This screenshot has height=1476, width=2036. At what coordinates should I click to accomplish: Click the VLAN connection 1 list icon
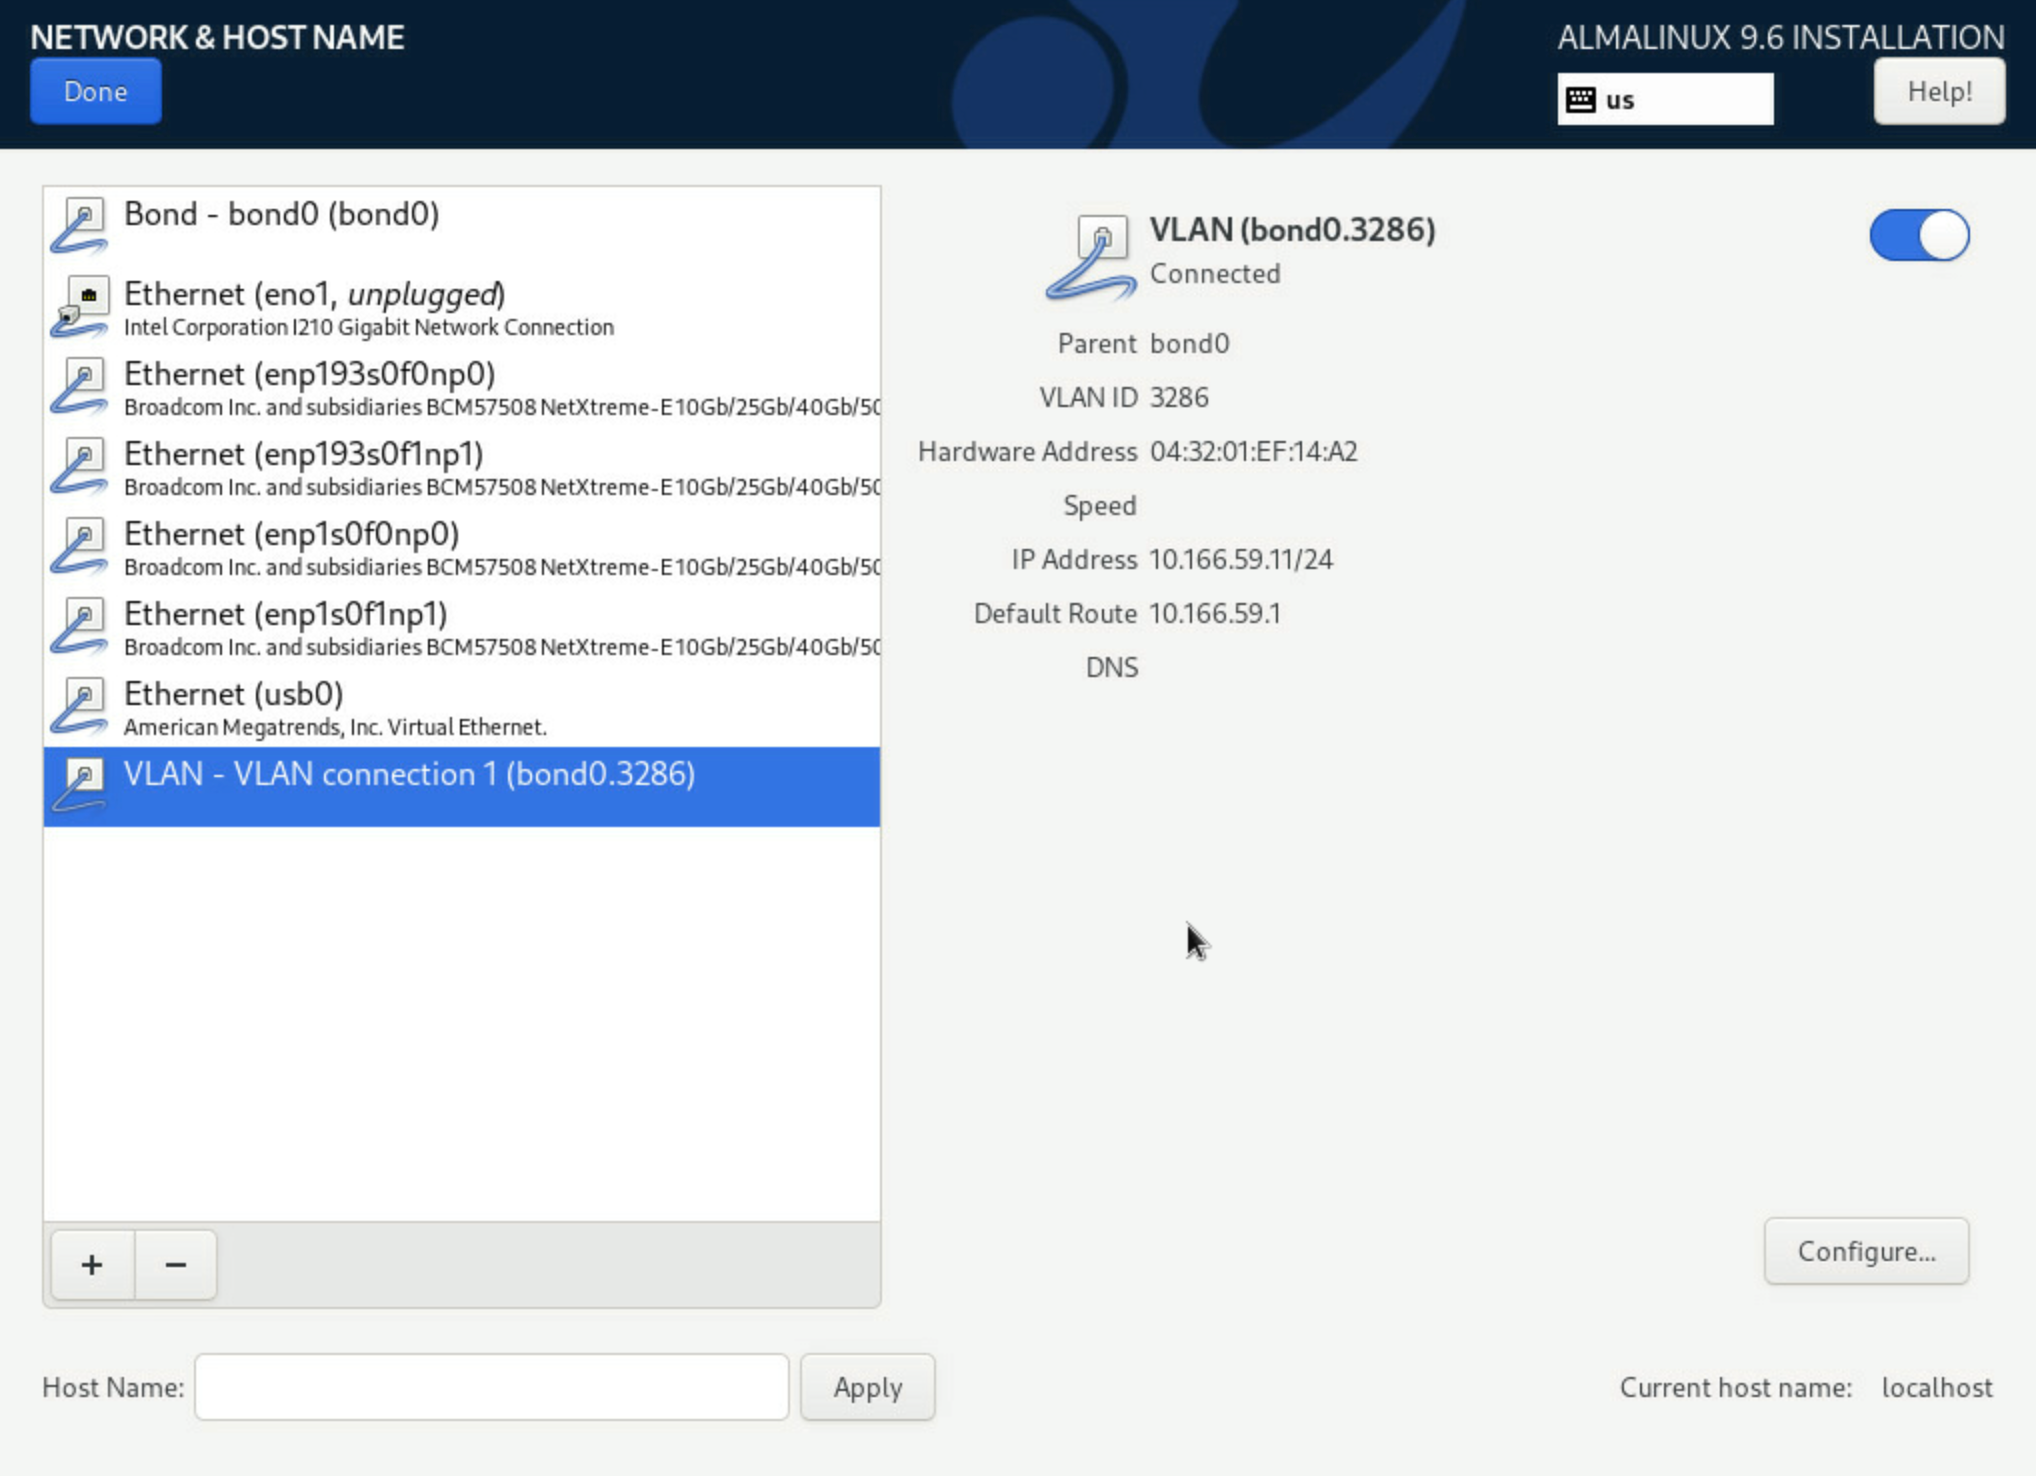pyautogui.click(x=79, y=786)
